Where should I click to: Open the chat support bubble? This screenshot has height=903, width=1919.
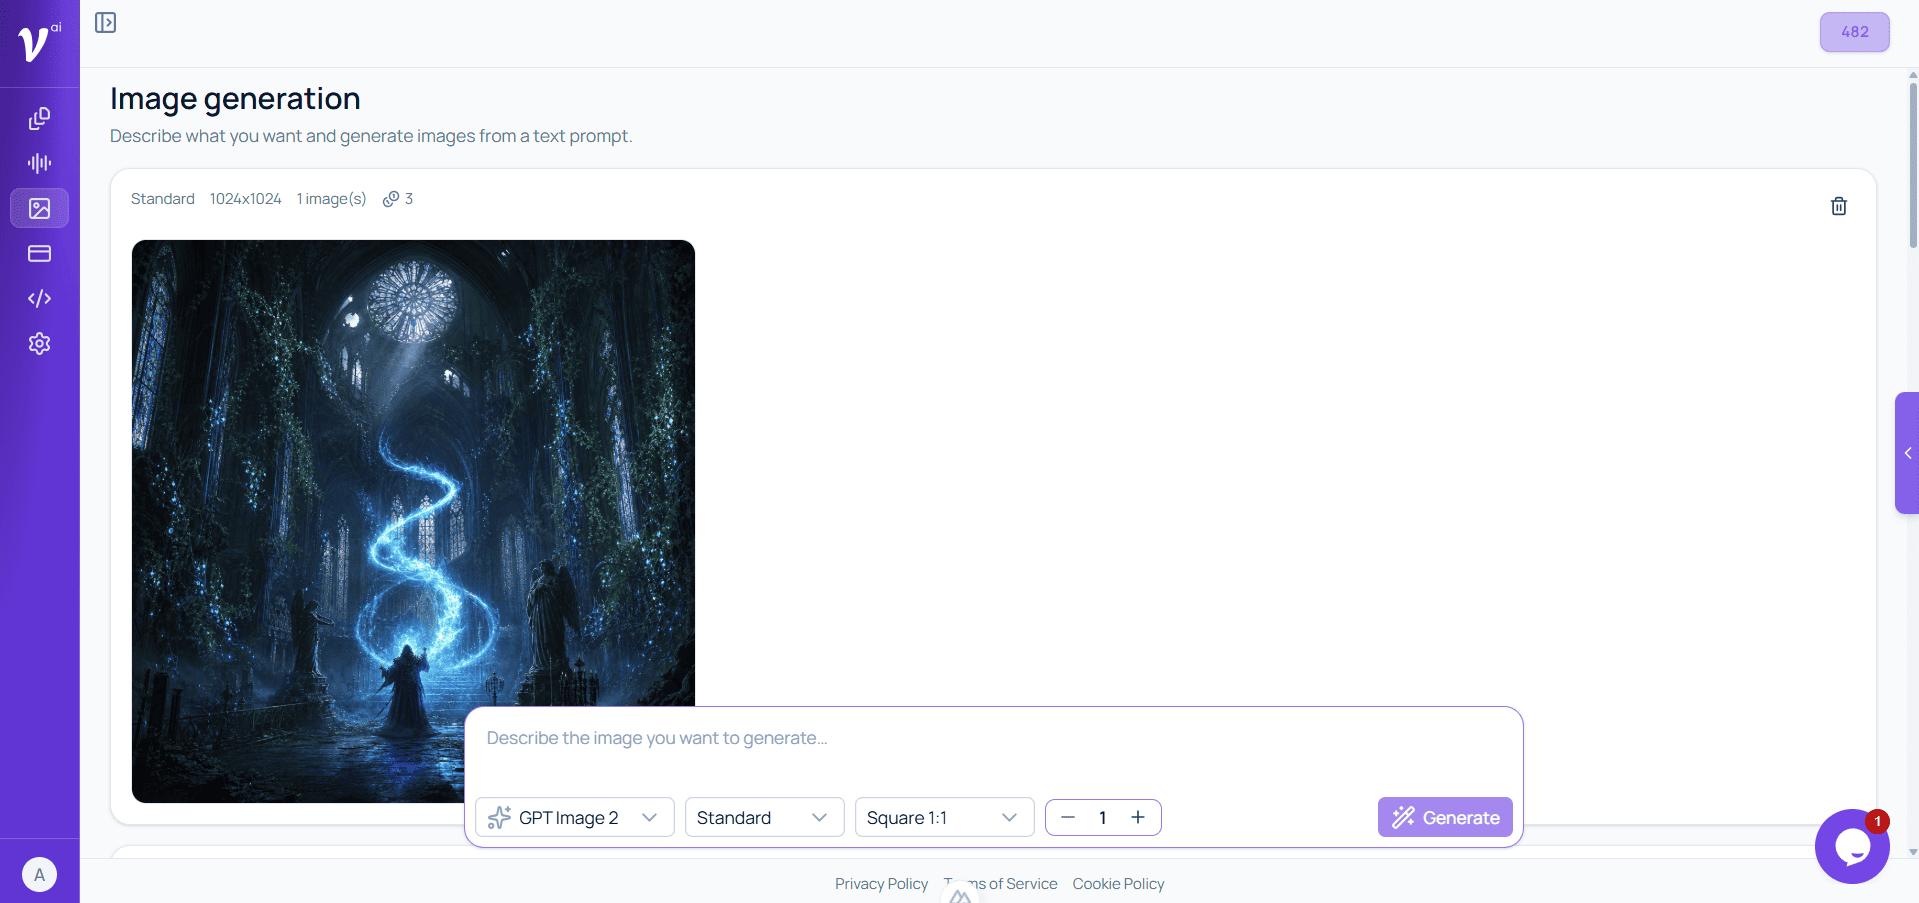coord(1852,846)
